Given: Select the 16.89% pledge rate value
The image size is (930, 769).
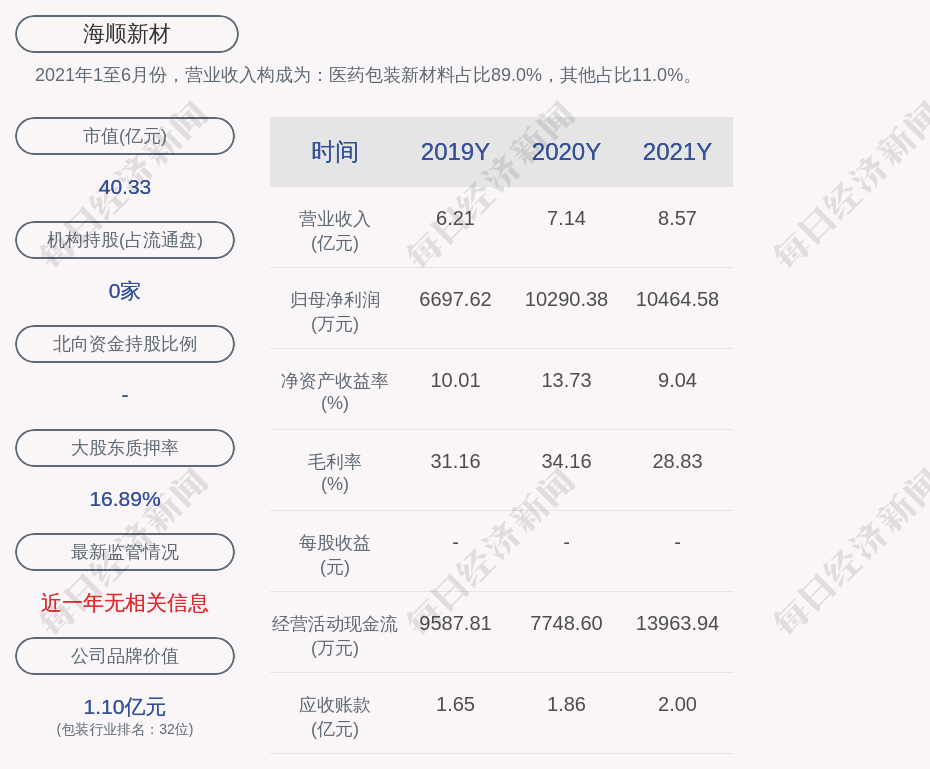Looking at the screenshot, I should 125,499.
